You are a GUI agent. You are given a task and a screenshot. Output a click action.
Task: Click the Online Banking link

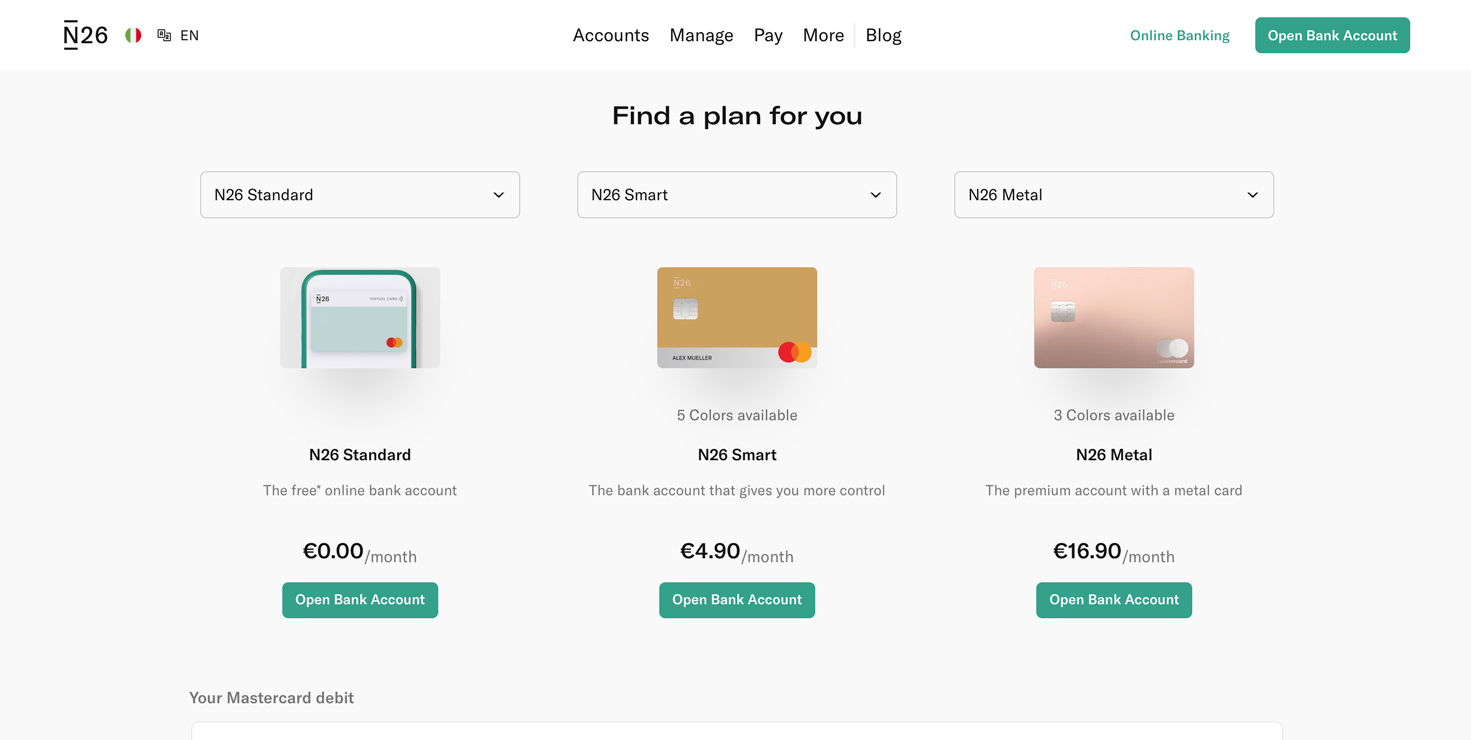tap(1179, 35)
